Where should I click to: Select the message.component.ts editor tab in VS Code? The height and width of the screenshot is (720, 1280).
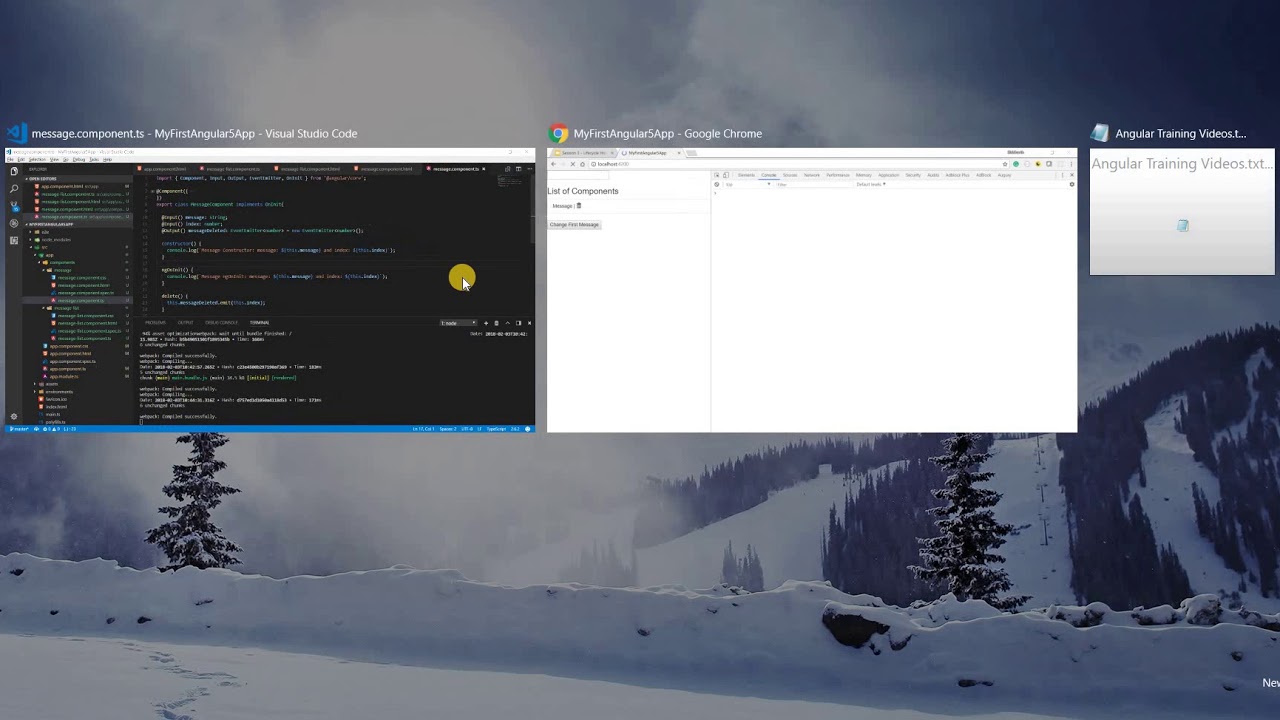tap(456, 169)
